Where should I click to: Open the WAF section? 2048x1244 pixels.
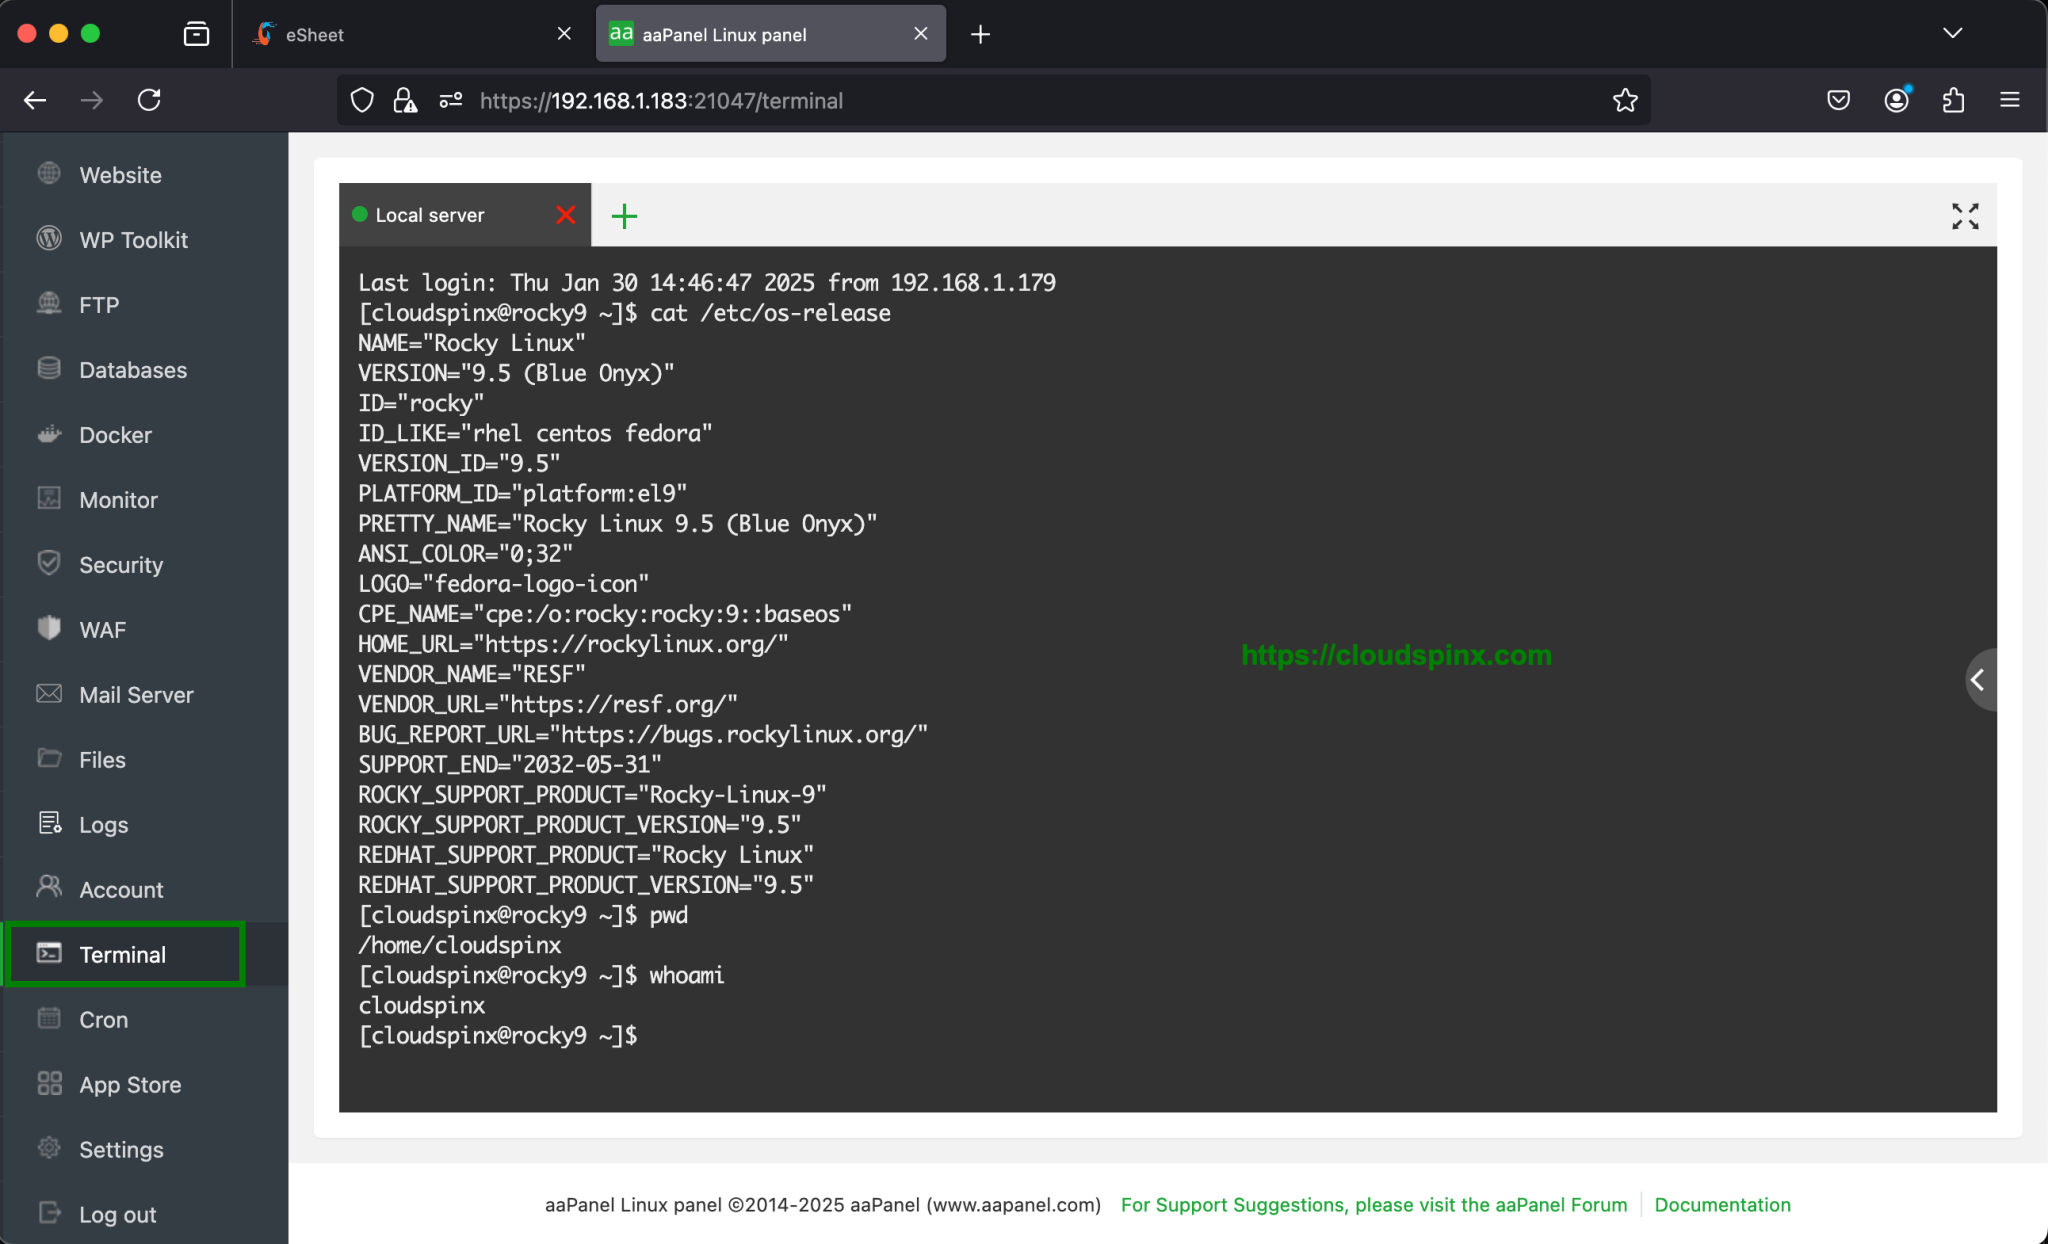(x=100, y=629)
